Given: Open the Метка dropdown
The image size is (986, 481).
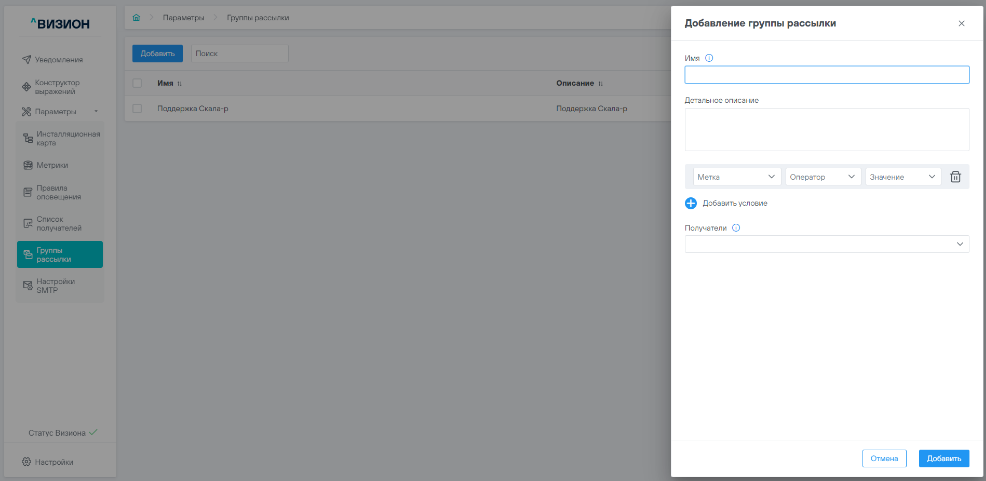Looking at the screenshot, I should click(737, 177).
